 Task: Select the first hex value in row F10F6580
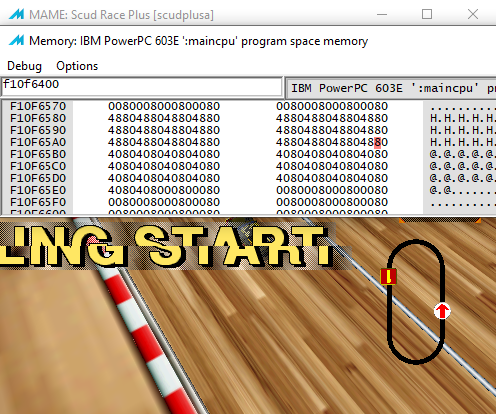point(164,118)
